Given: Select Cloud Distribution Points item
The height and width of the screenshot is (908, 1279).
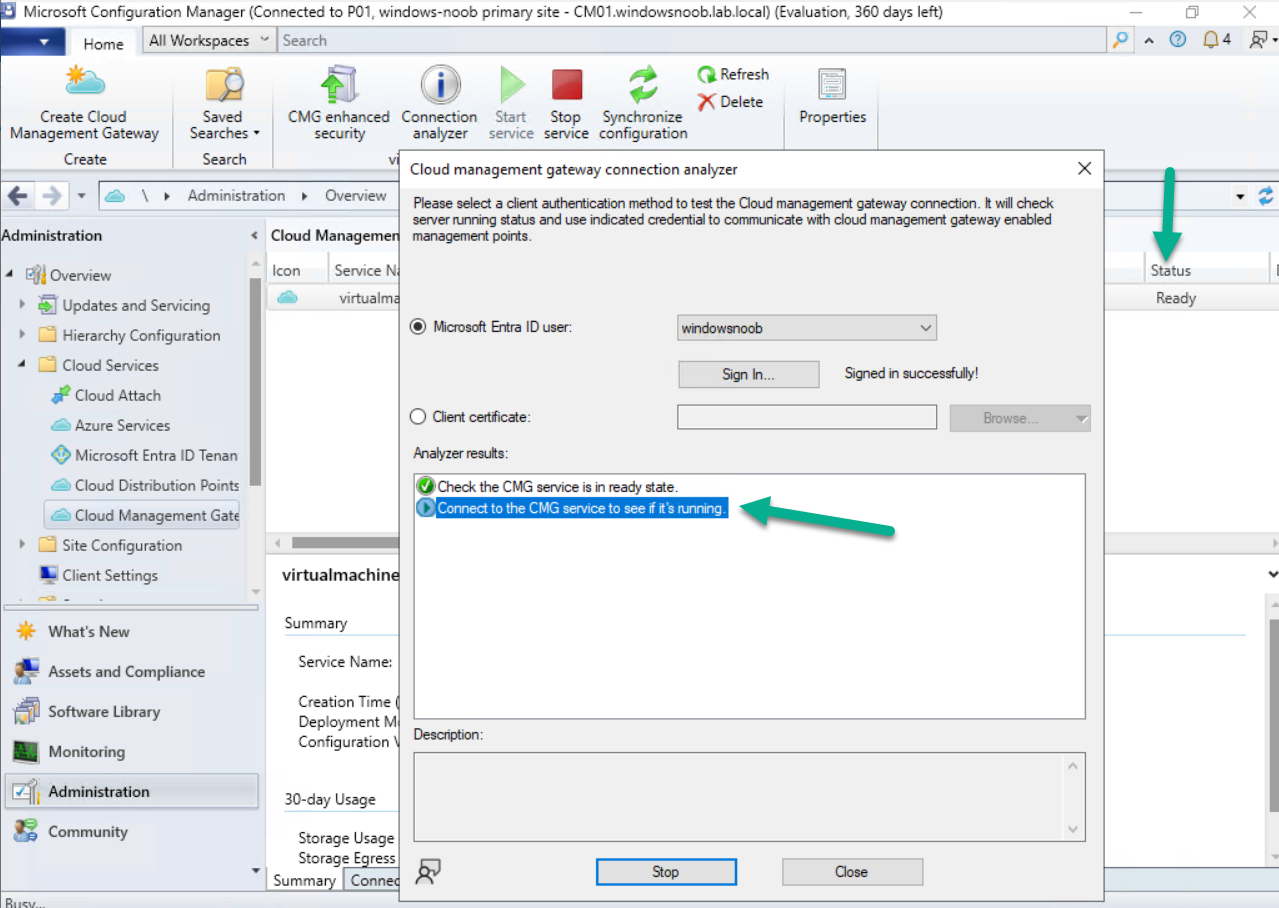Looking at the screenshot, I should coord(145,485).
